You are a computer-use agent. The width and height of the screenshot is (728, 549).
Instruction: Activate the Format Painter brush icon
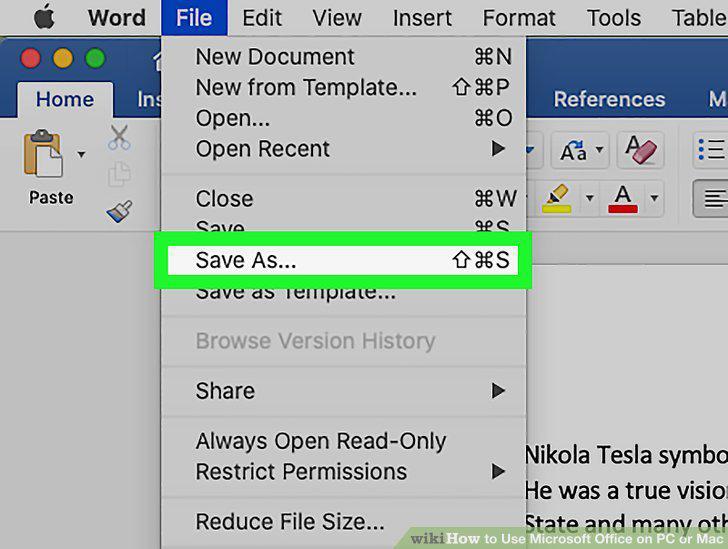coord(119,211)
